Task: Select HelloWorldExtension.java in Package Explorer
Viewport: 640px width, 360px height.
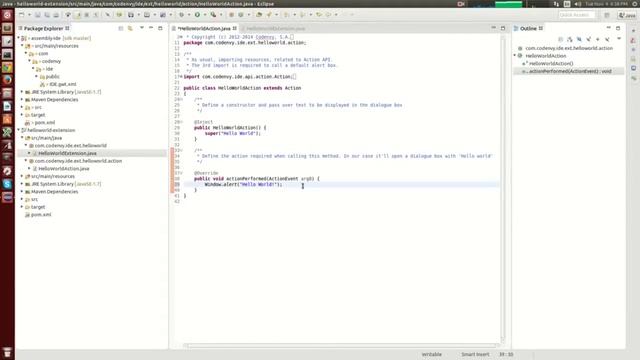Action: pyautogui.click(x=67, y=153)
